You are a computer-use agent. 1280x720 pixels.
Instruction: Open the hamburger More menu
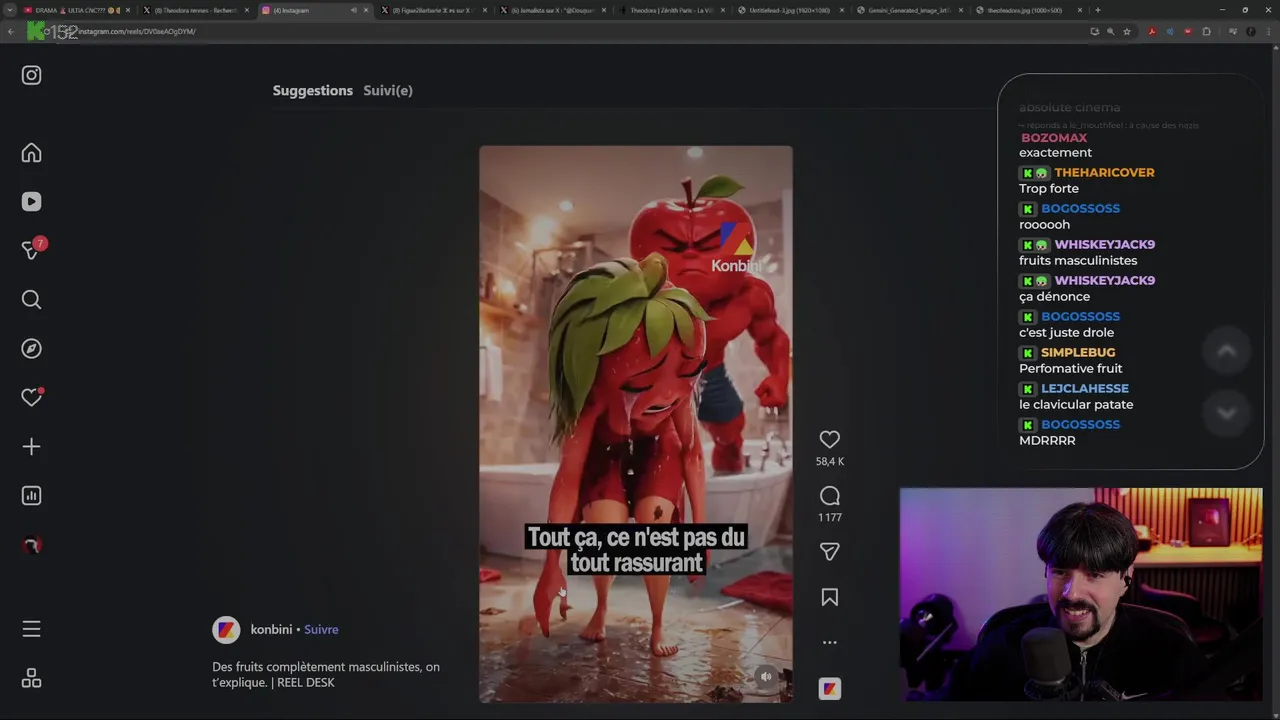pos(31,629)
